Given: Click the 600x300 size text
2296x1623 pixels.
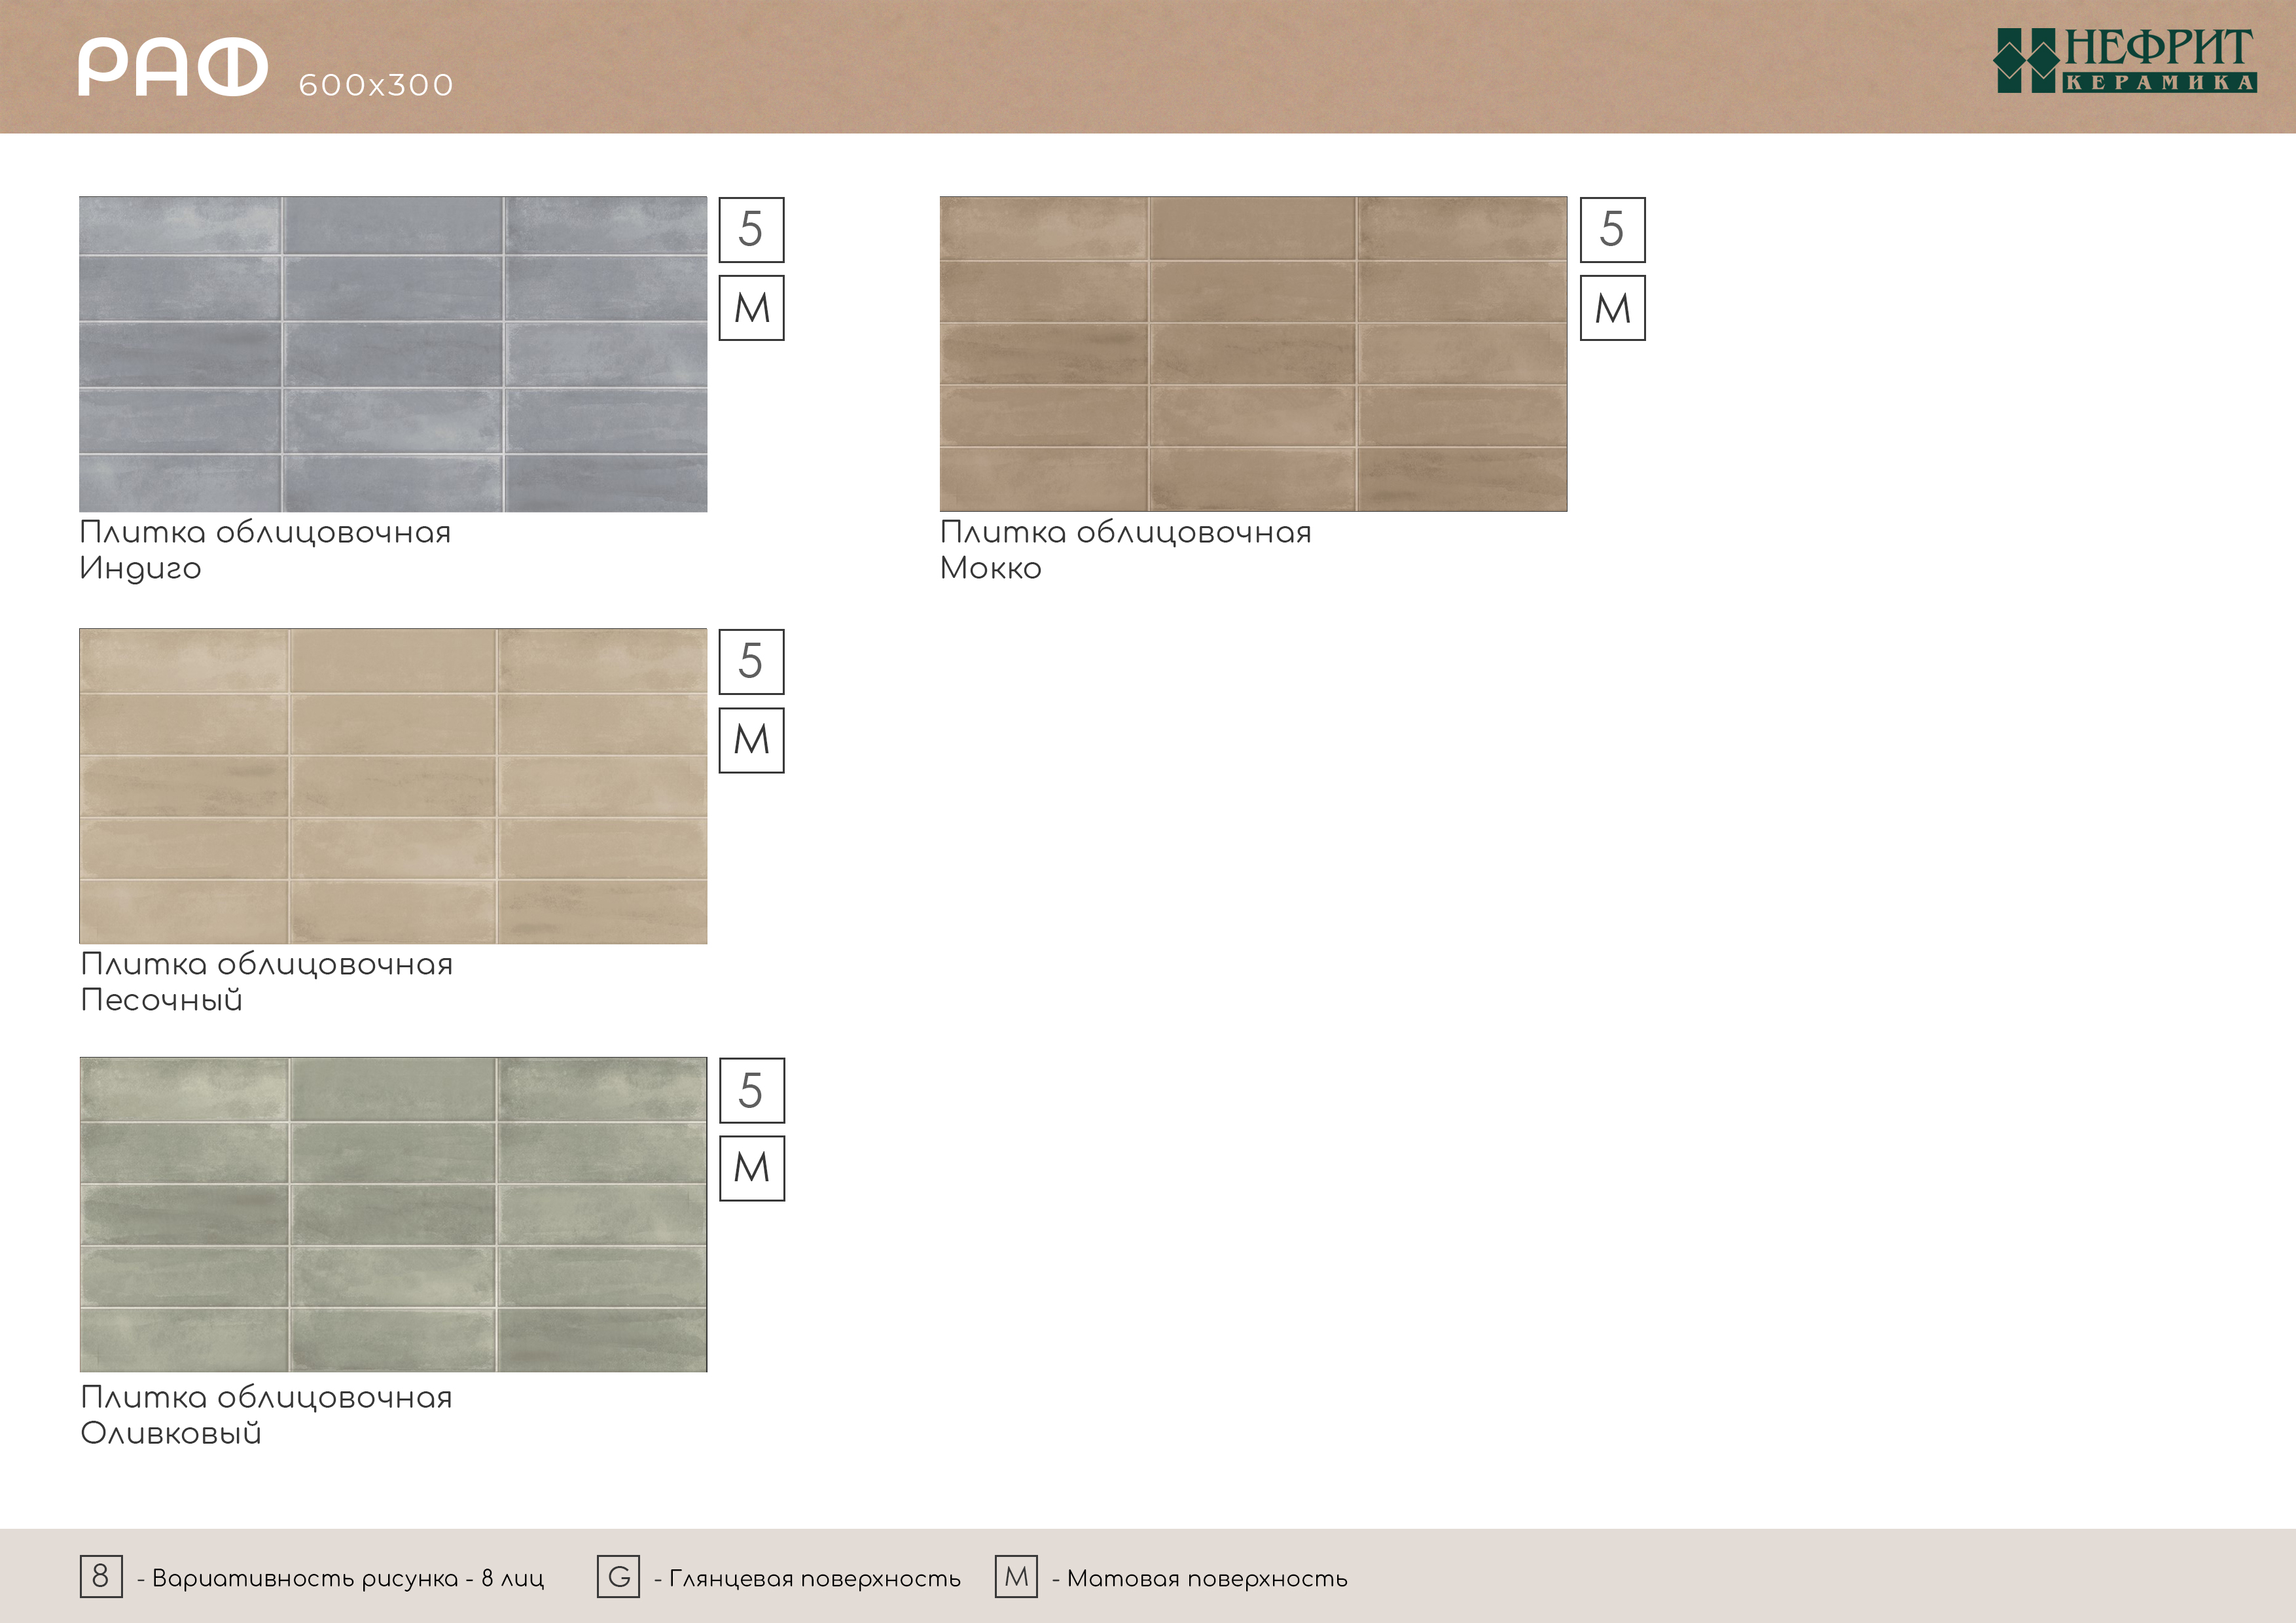Looking at the screenshot, I should (x=376, y=85).
